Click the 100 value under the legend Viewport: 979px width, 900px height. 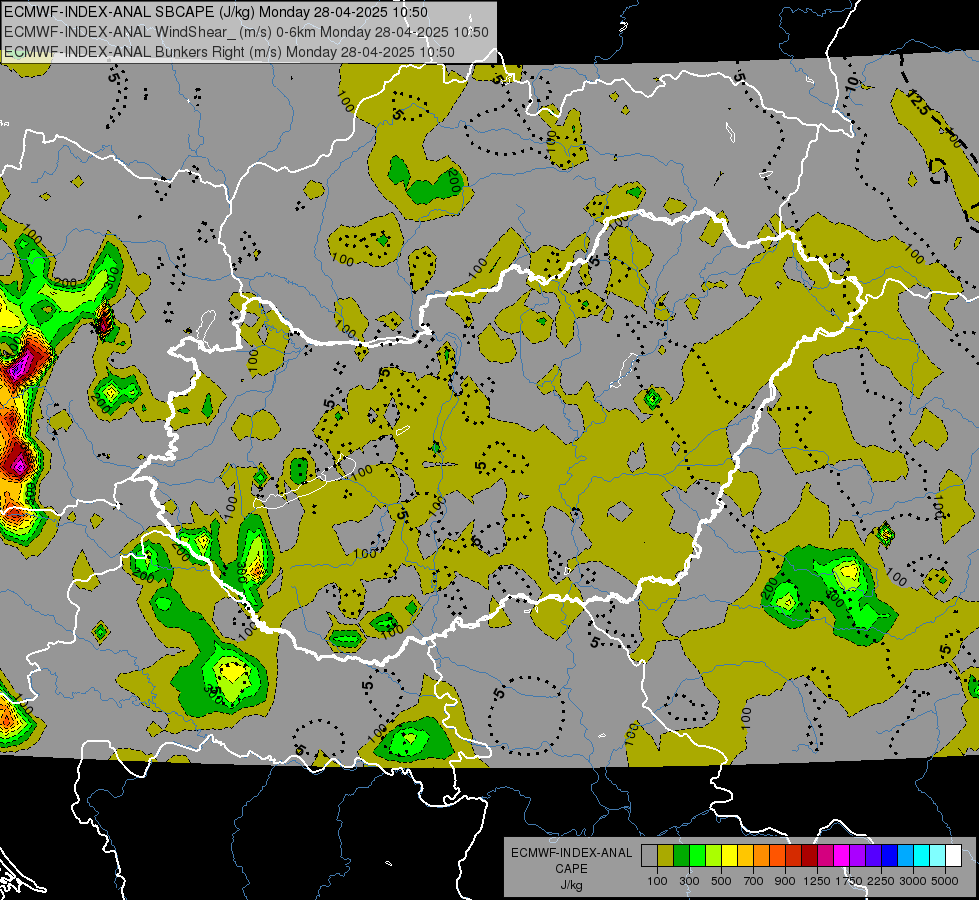[657, 881]
